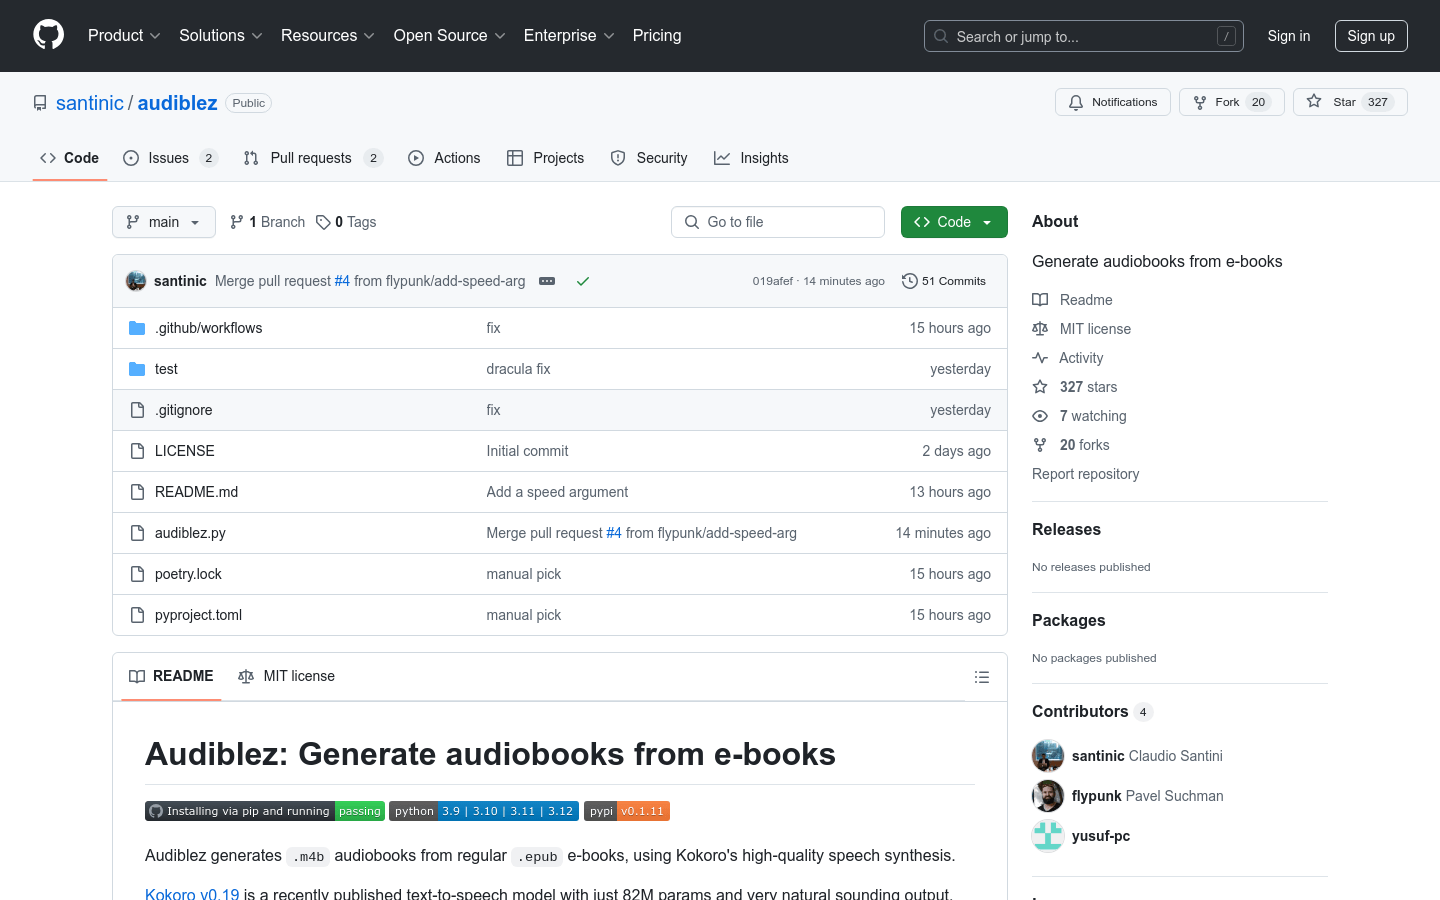1440x900 pixels.
Task: Open the Actions tab
Action: click(x=444, y=158)
